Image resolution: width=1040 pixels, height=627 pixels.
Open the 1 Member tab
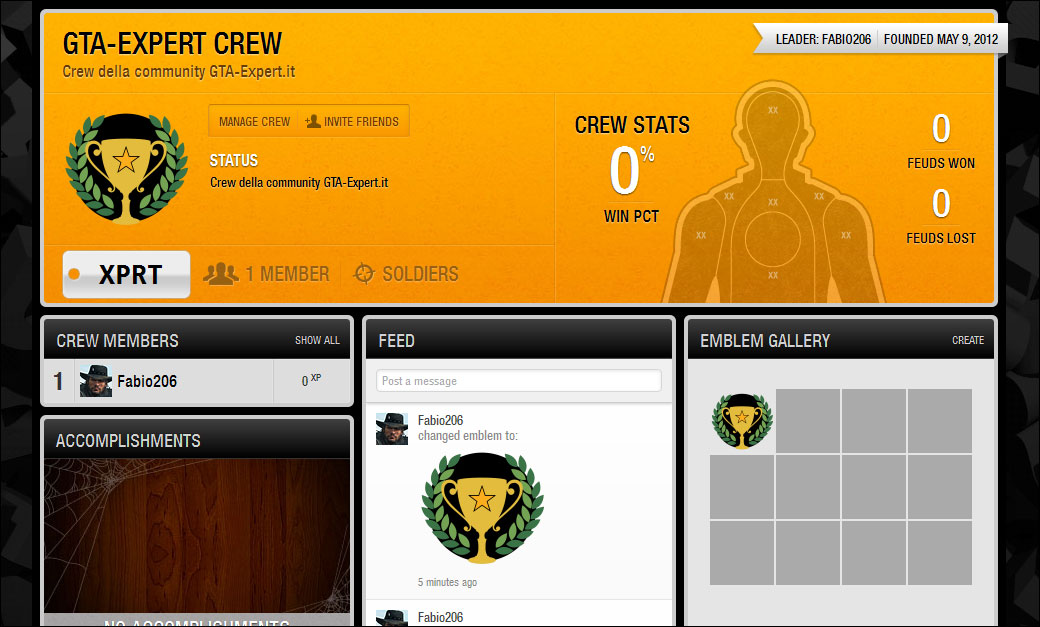pyautogui.click(x=267, y=274)
